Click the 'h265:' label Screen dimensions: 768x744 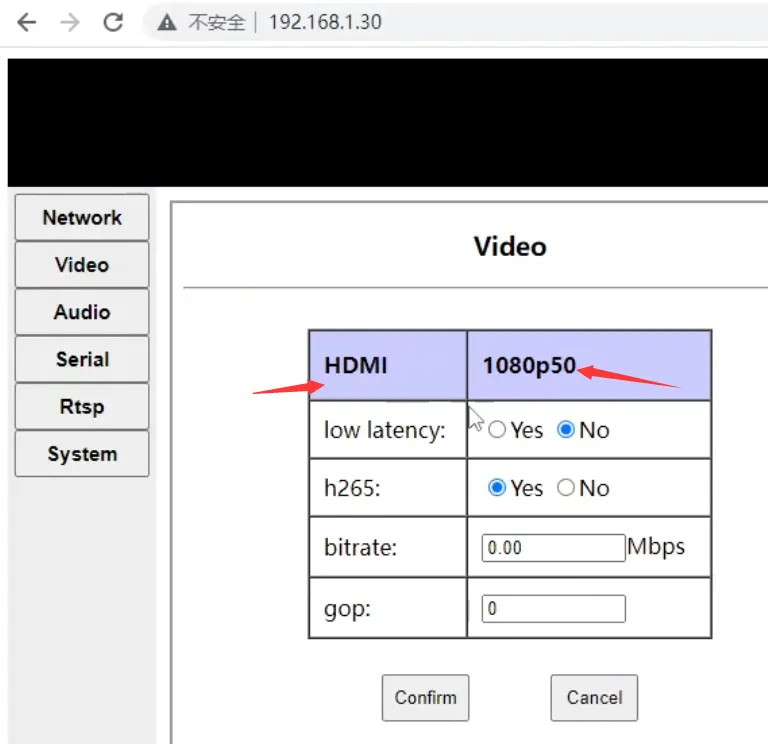(x=352, y=488)
